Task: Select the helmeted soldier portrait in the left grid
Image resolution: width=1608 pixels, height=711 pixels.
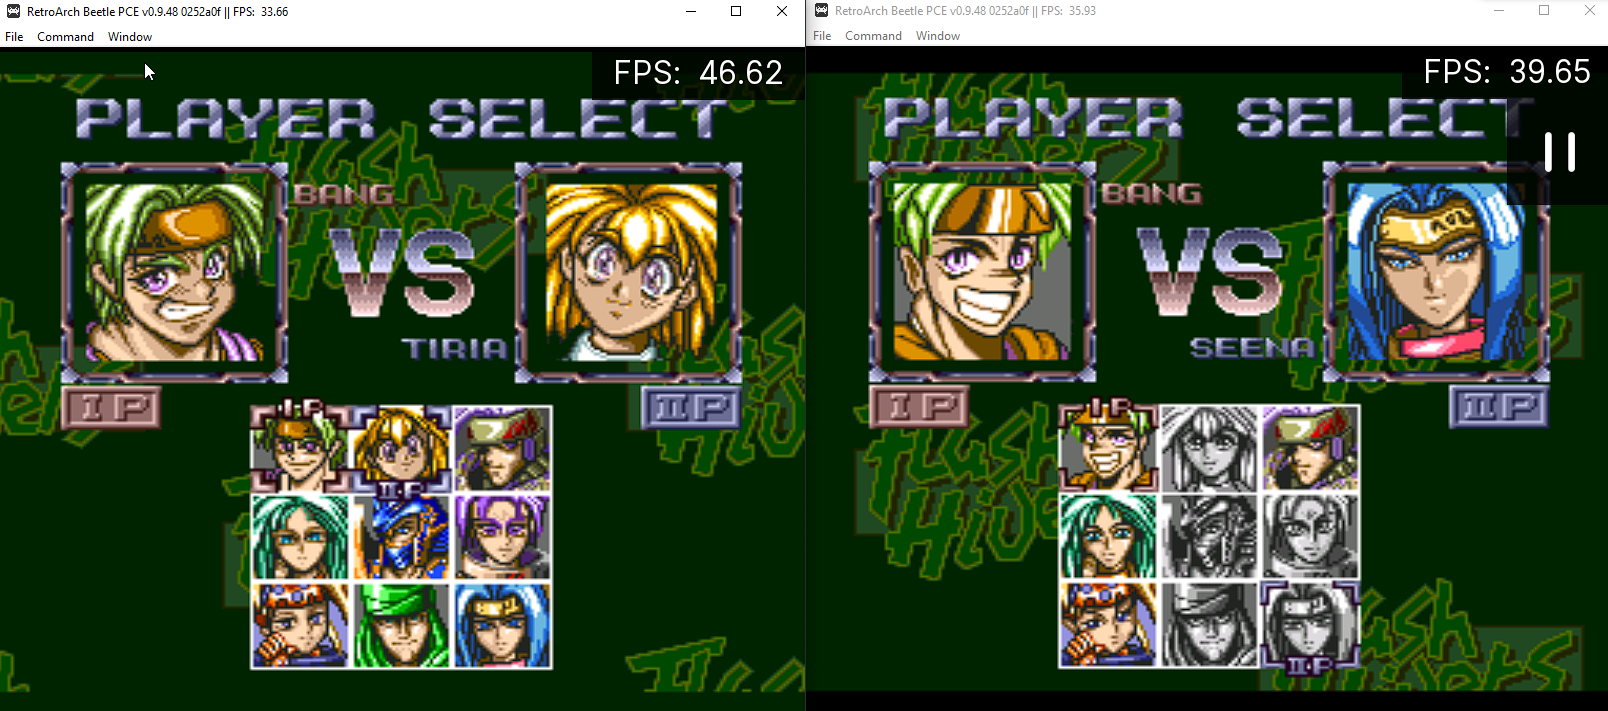Action: 502,448
